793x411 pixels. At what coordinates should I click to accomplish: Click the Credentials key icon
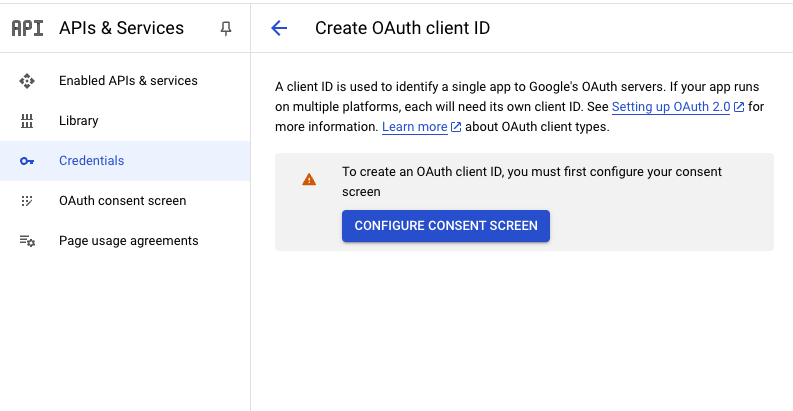pyautogui.click(x=27, y=161)
